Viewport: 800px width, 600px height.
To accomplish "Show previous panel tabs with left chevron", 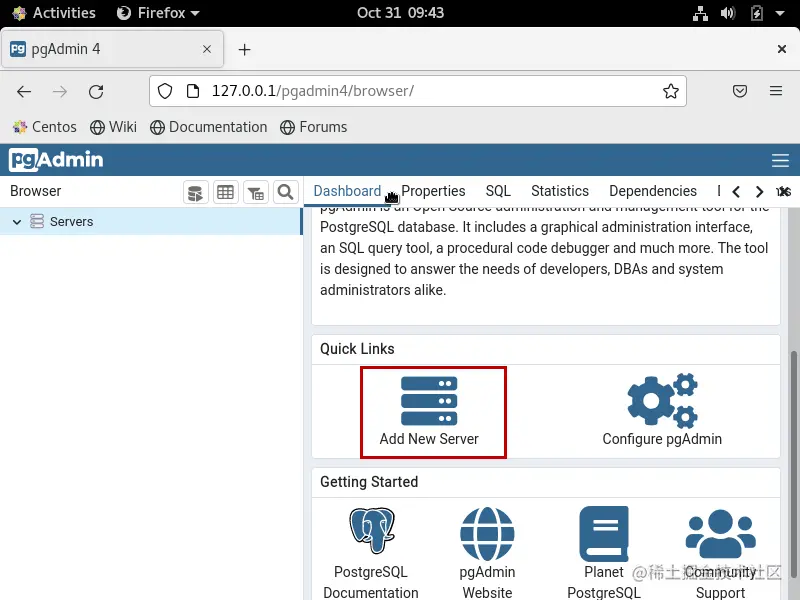I will [736, 192].
